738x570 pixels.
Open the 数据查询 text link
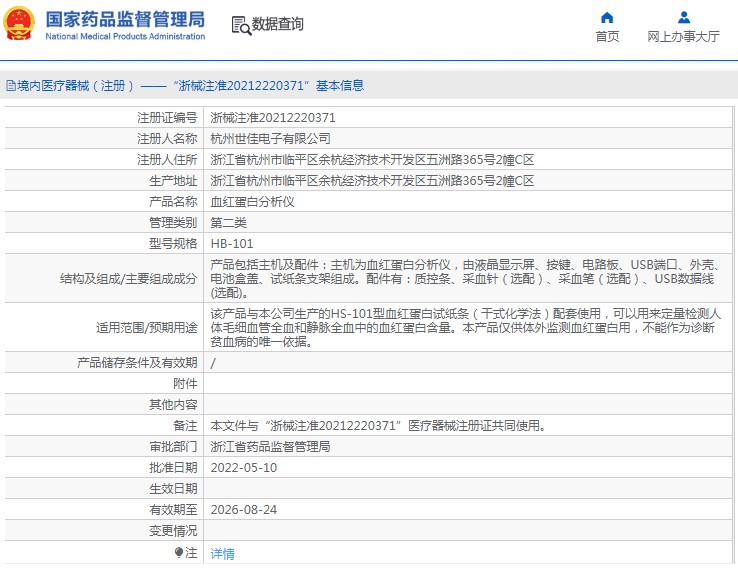click(x=277, y=24)
